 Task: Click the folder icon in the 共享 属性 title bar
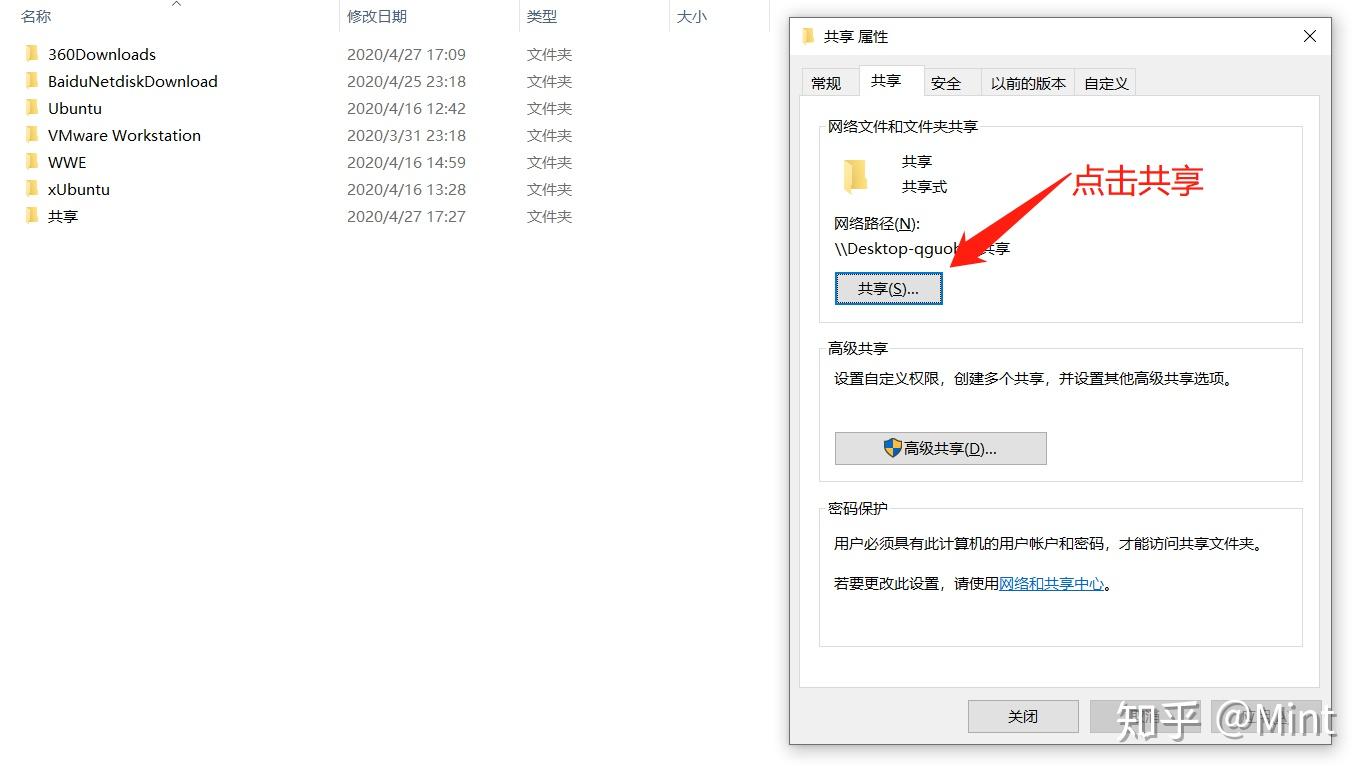tap(808, 36)
